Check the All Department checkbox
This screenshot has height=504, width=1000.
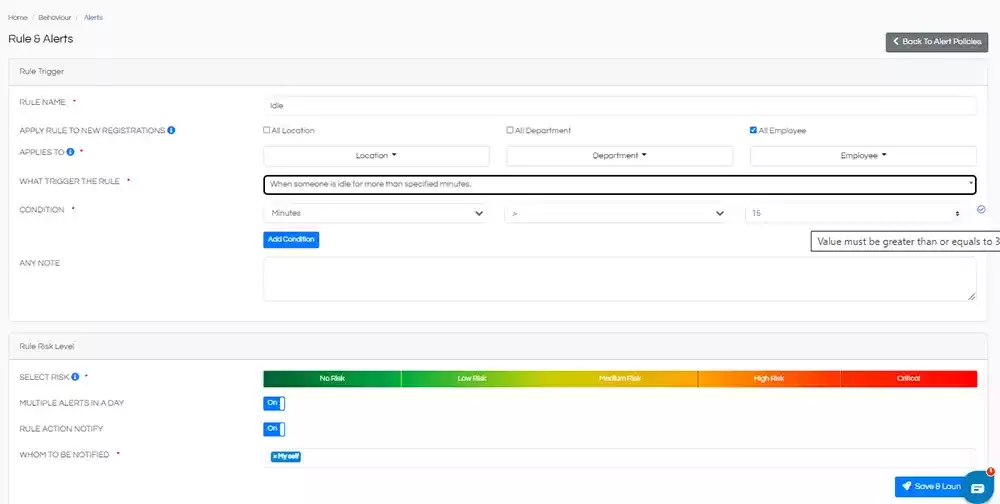click(x=510, y=130)
